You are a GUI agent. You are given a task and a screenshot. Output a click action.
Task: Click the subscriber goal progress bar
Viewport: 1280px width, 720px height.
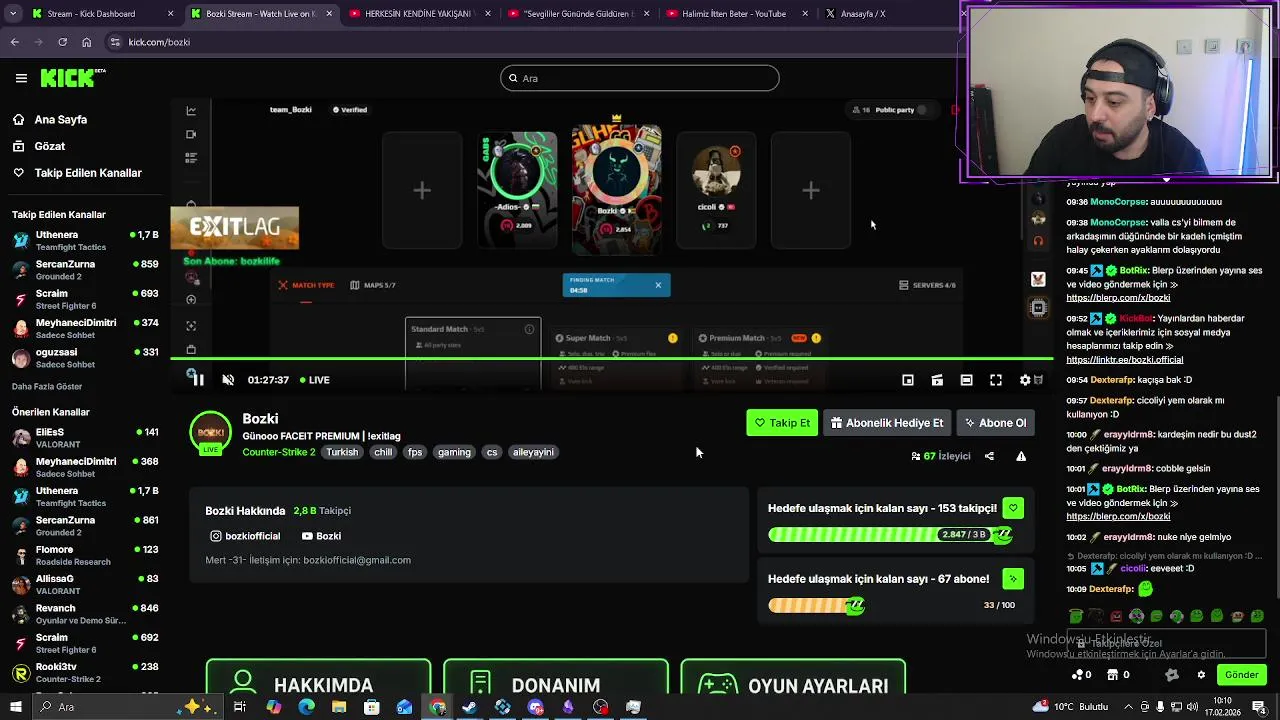tap(816, 605)
